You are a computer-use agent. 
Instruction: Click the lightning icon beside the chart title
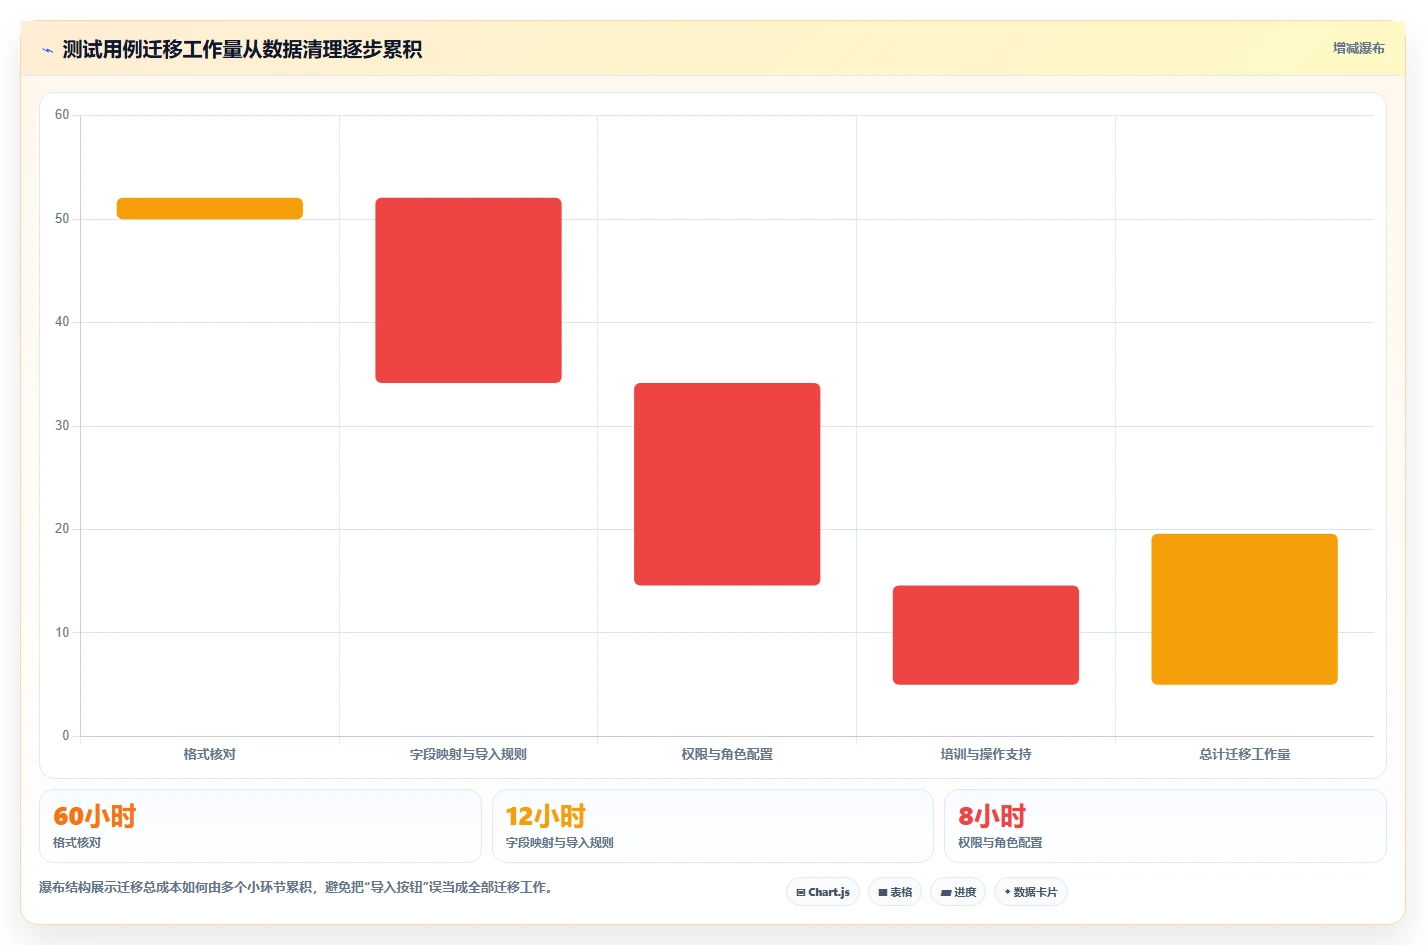47,50
